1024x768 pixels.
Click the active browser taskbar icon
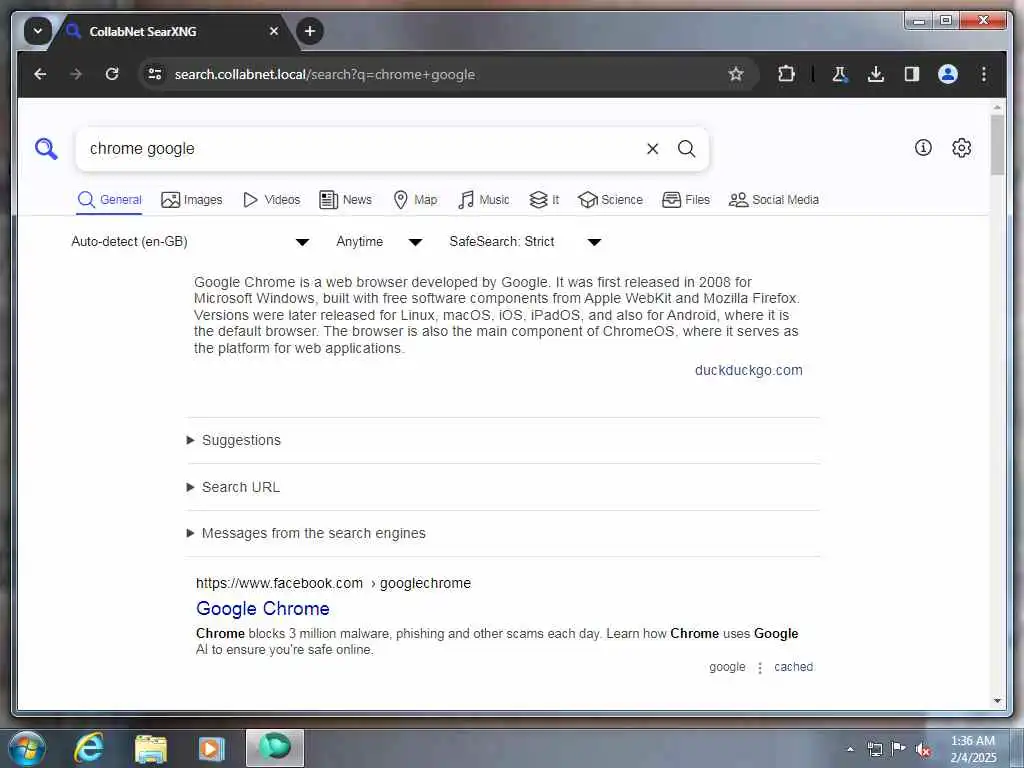pyautogui.click(x=275, y=748)
